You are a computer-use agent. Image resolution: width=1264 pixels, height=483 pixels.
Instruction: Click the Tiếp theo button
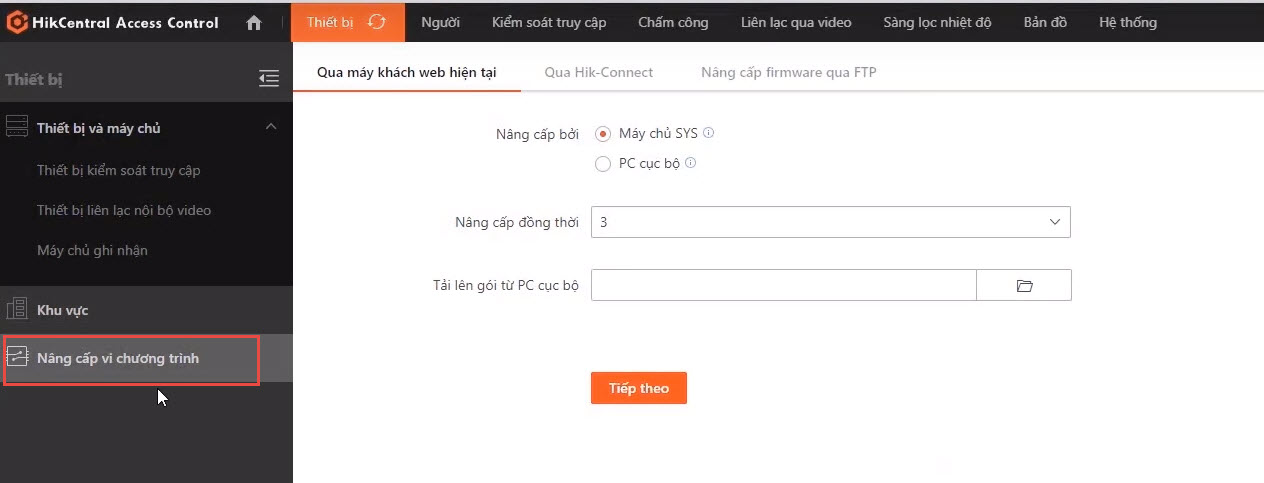click(638, 388)
